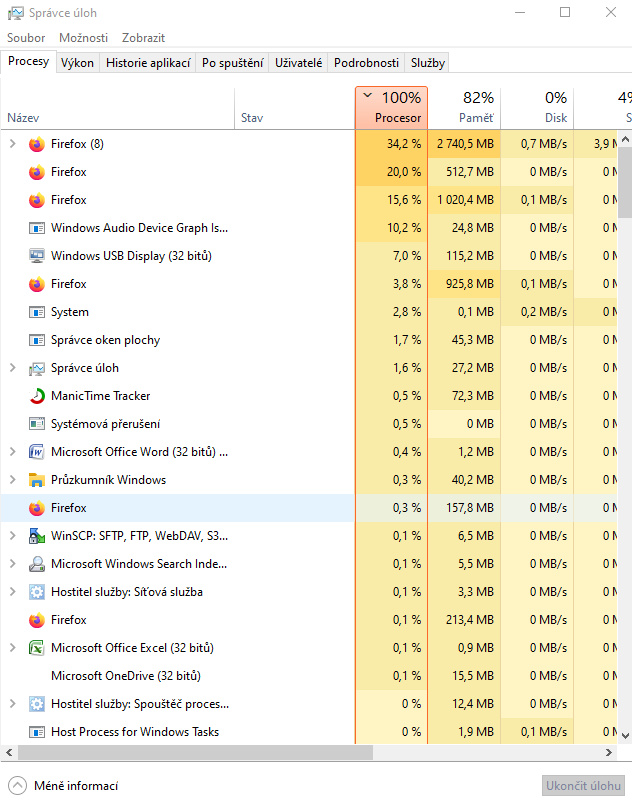Click the 7,0 % CPU cell

(392, 256)
